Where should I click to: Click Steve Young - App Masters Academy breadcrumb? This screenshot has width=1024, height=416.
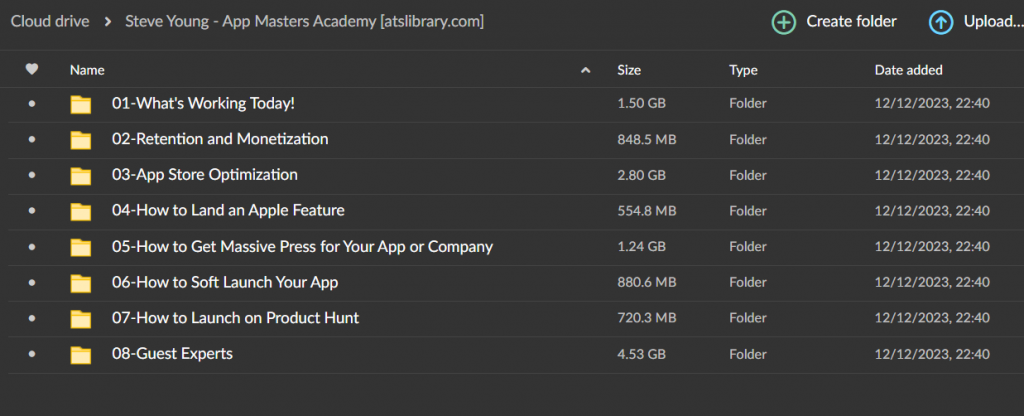coord(304,22)
